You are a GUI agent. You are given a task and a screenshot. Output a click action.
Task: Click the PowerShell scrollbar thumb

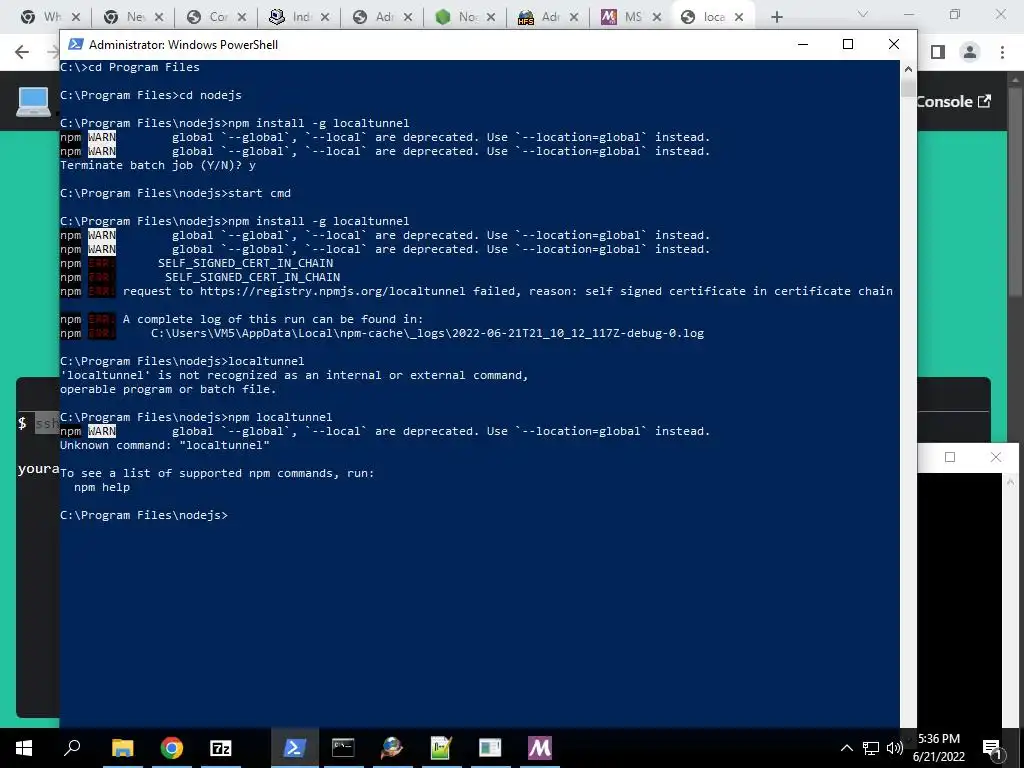click(x=908, y=88)
